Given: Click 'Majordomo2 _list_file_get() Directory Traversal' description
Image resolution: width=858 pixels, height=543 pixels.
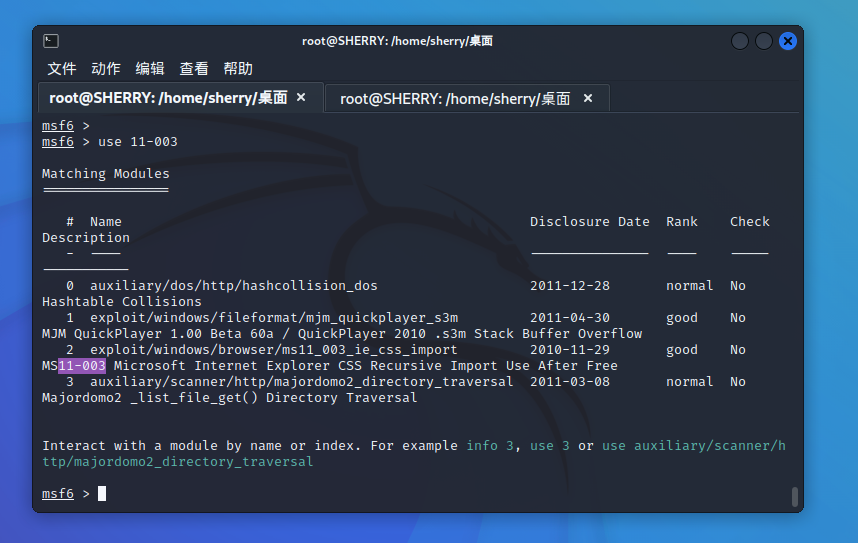Looking at the screenshot, I should (x=229, y=398).
